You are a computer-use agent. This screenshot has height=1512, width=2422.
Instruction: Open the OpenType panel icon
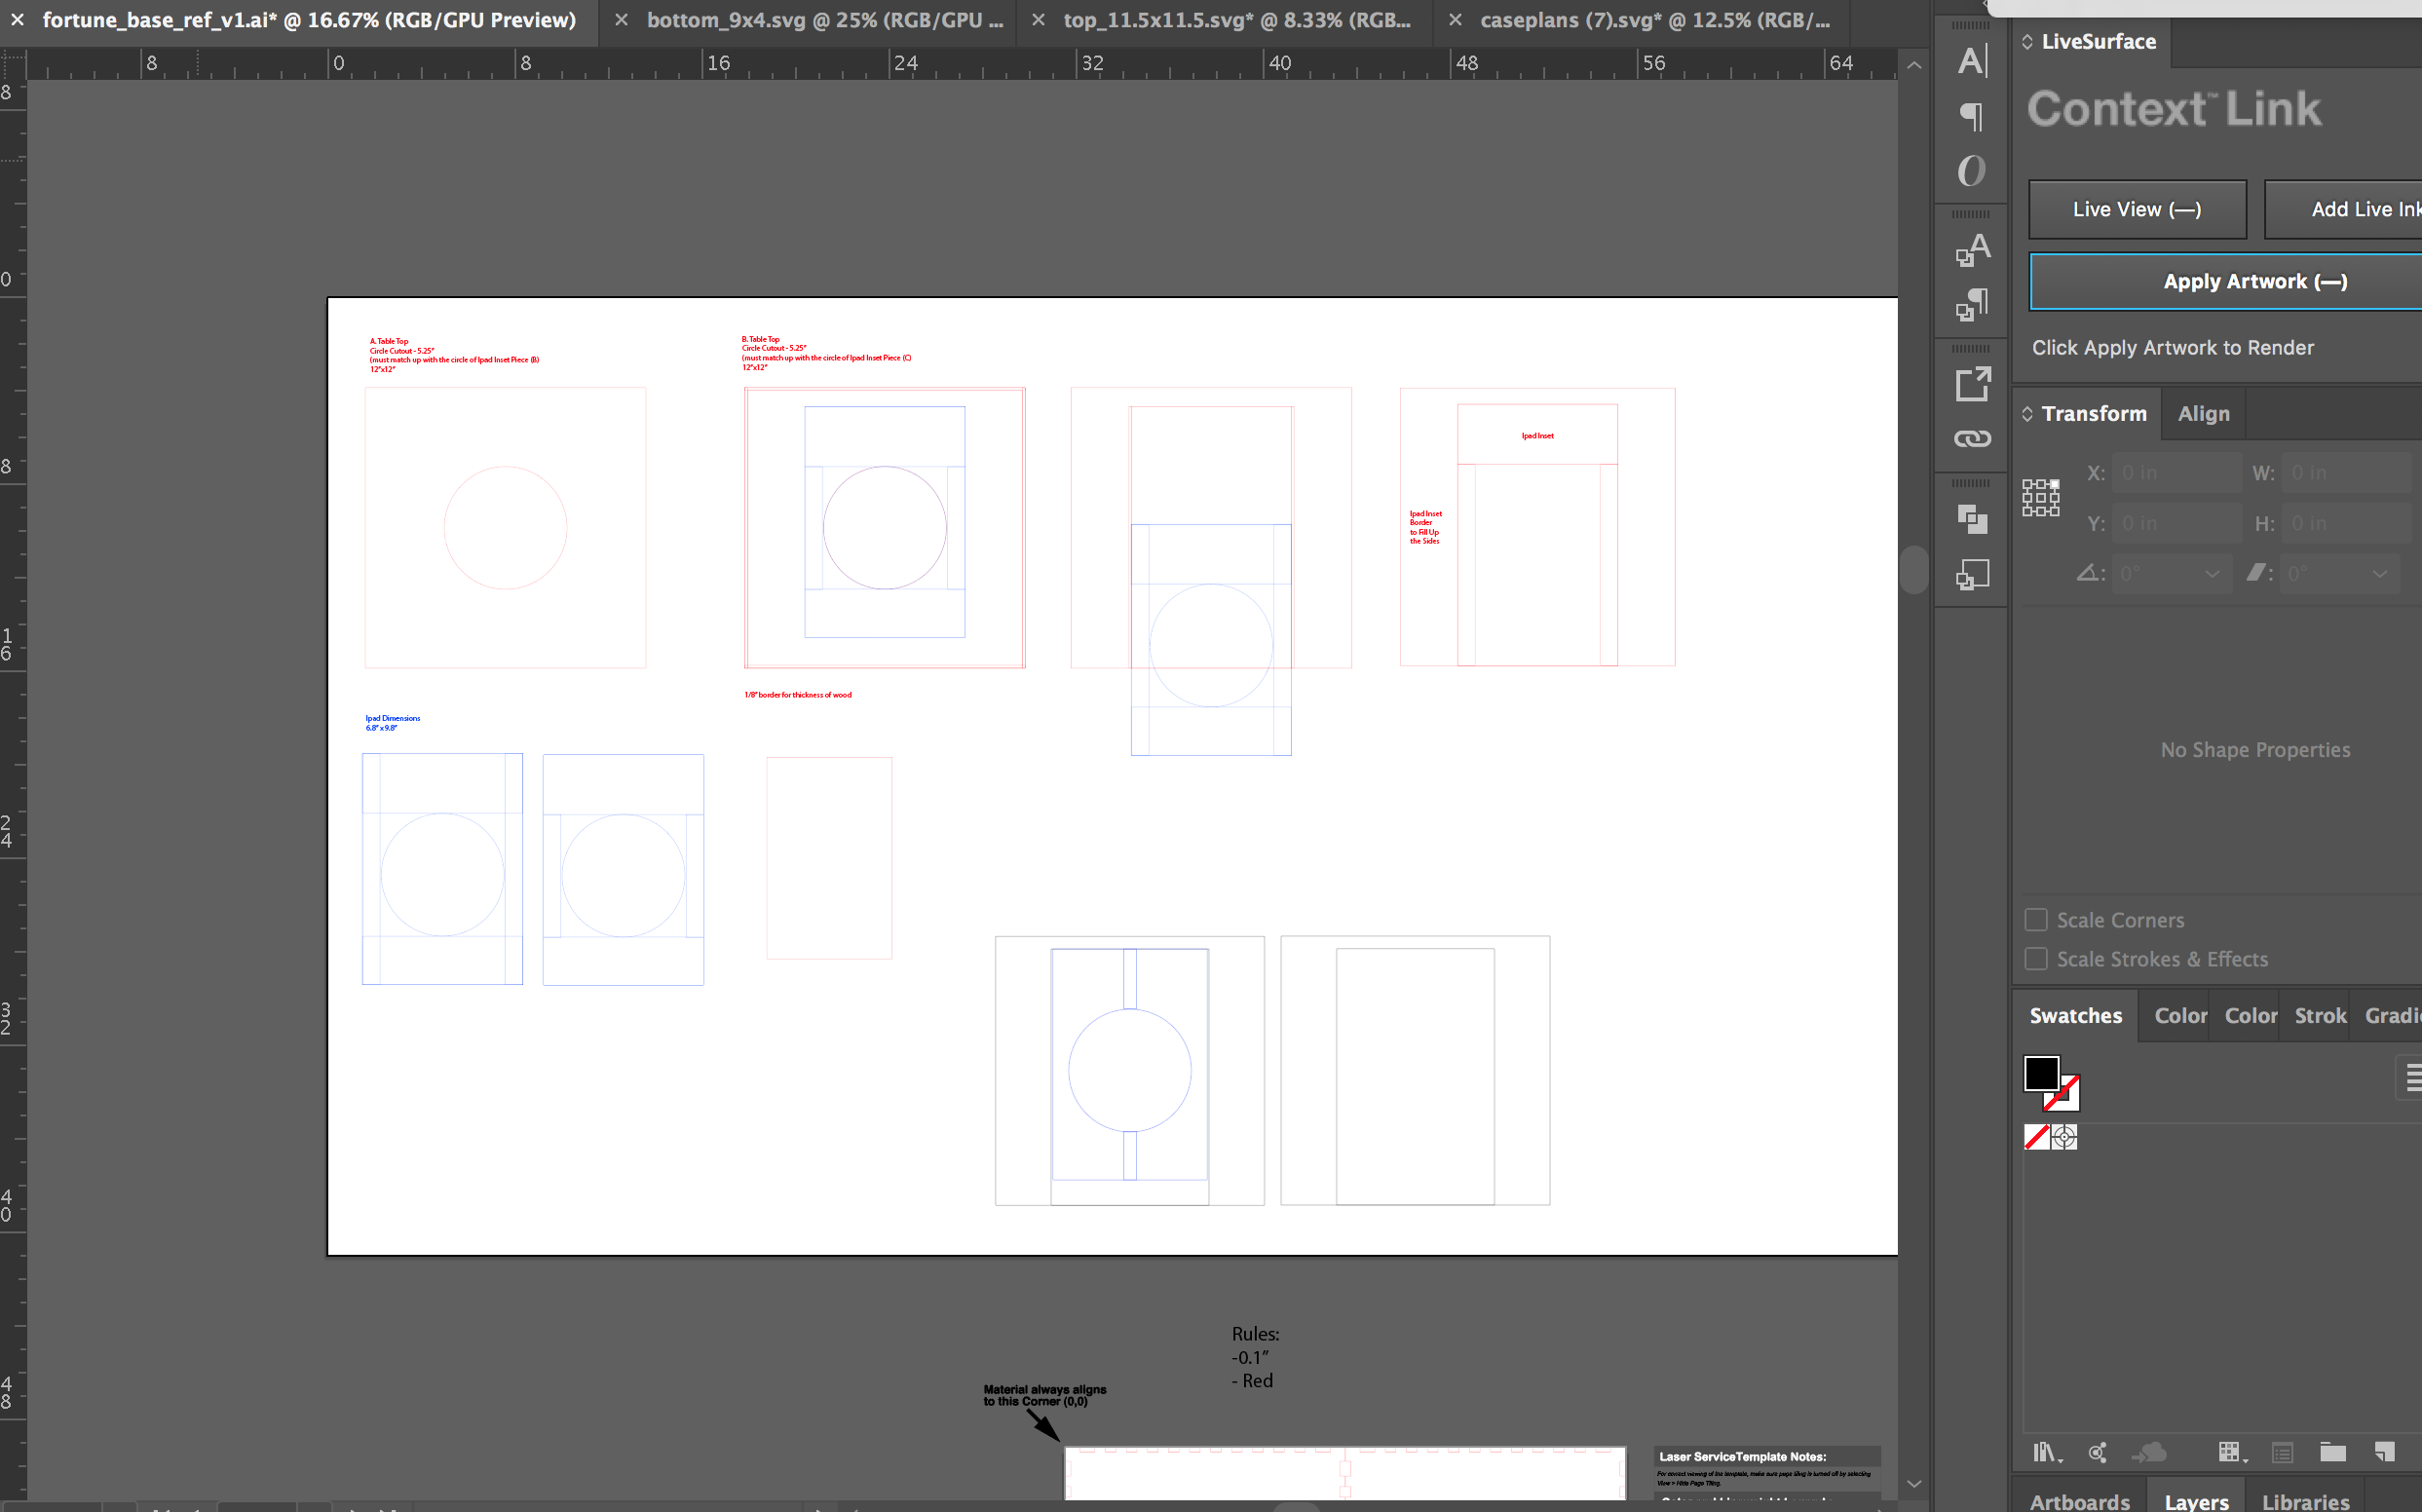1971,171
